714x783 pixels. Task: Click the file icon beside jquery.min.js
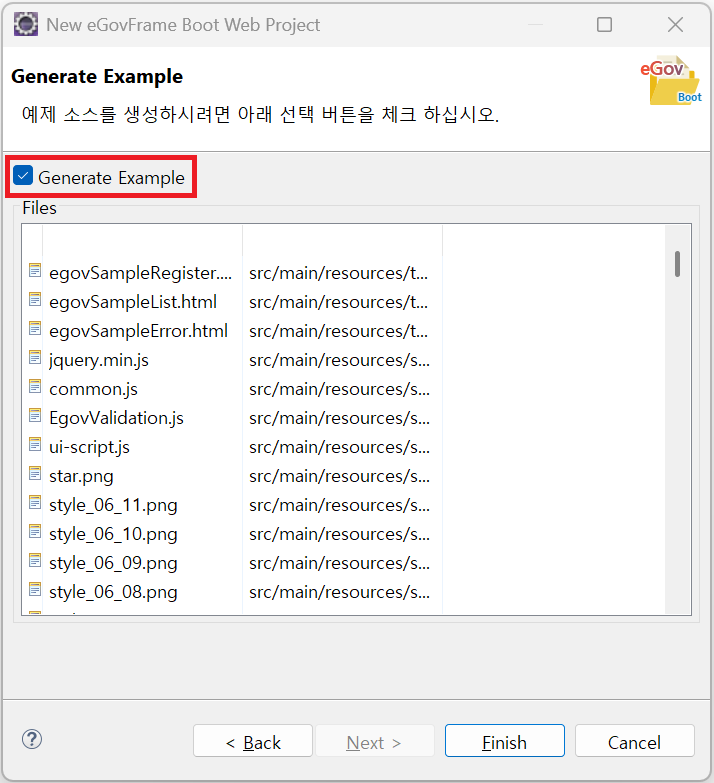click(x=35, y=357)
